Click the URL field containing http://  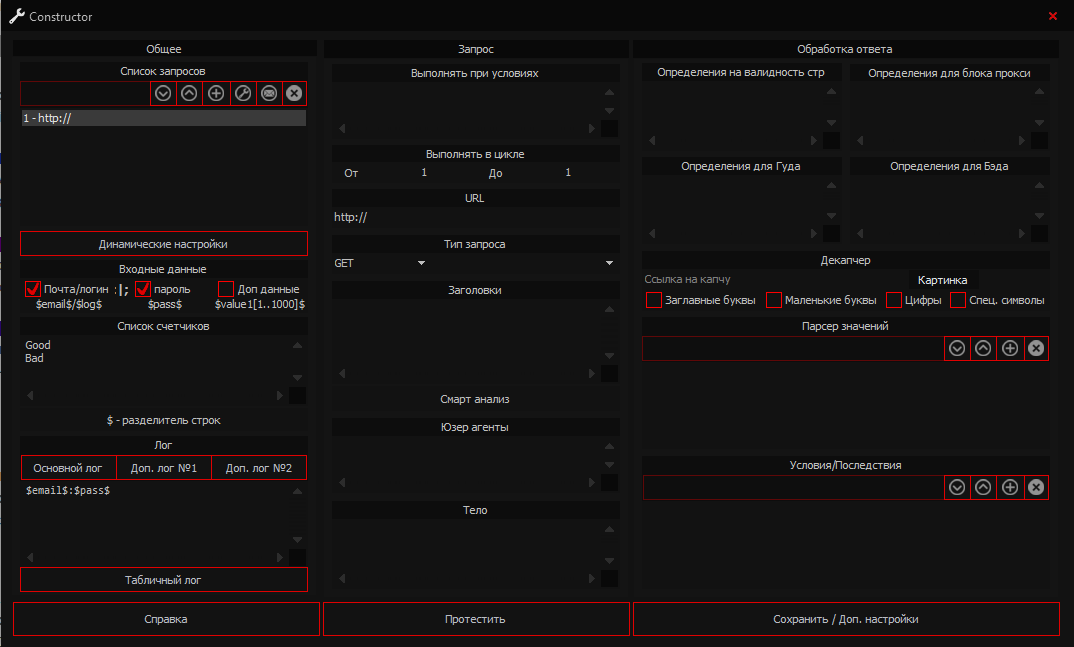(x=475, y=217)
